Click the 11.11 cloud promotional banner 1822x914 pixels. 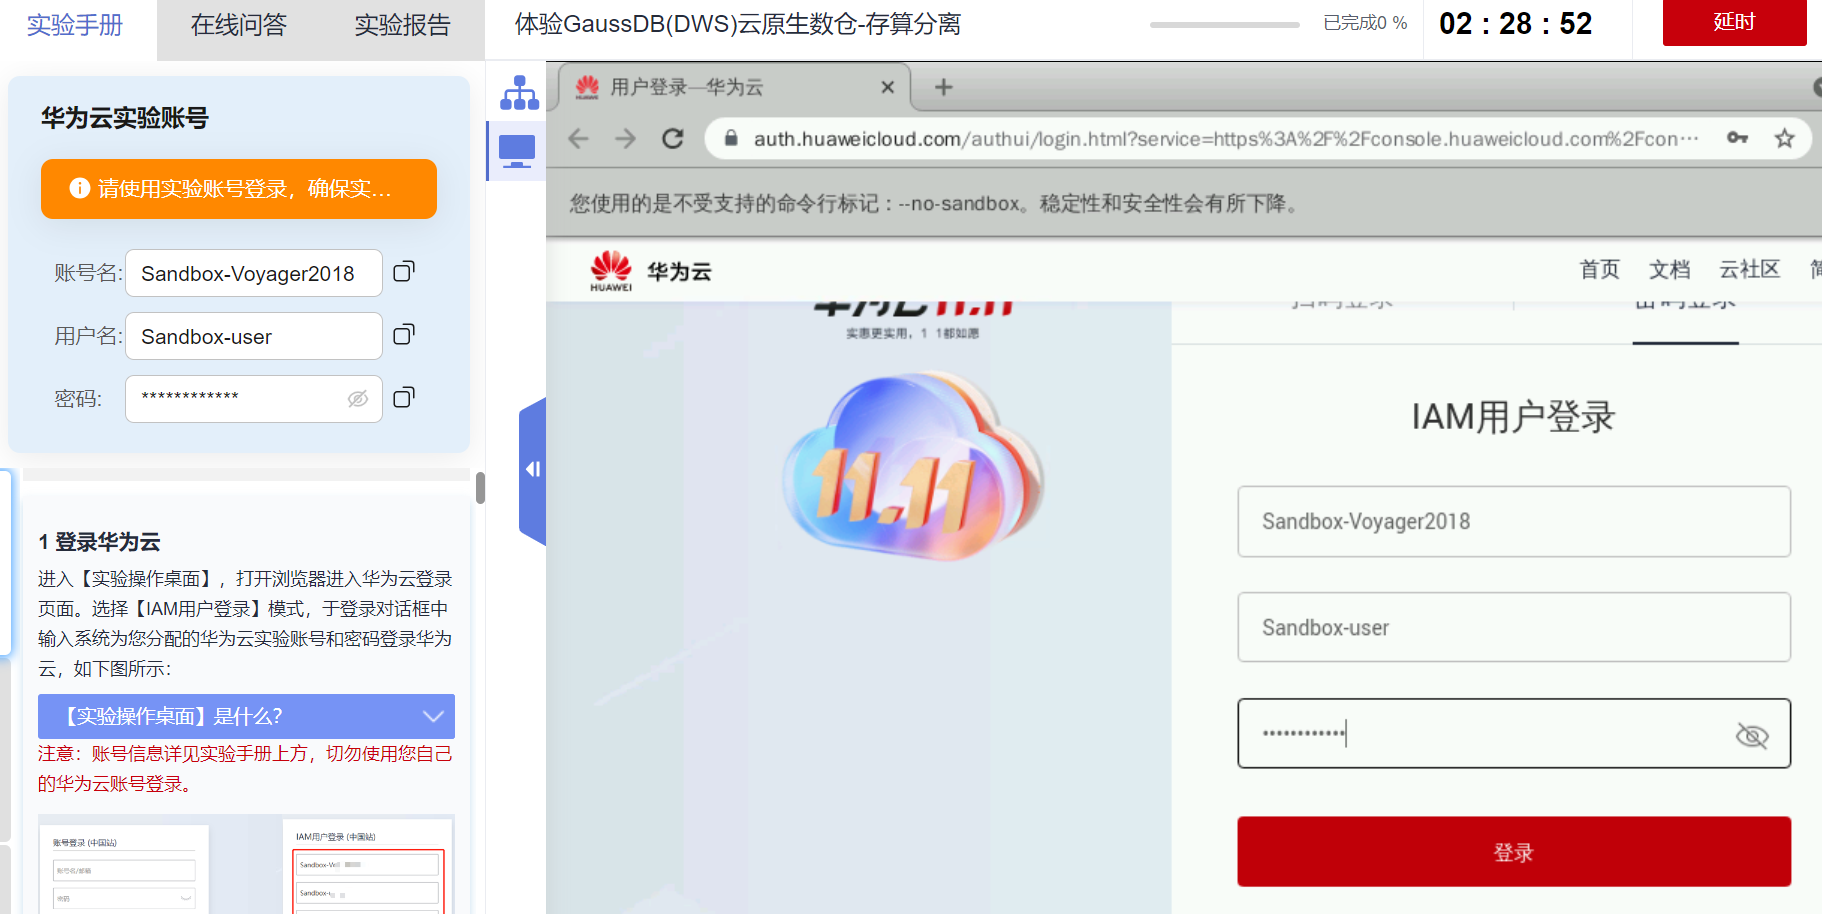(x=913, y=466)
